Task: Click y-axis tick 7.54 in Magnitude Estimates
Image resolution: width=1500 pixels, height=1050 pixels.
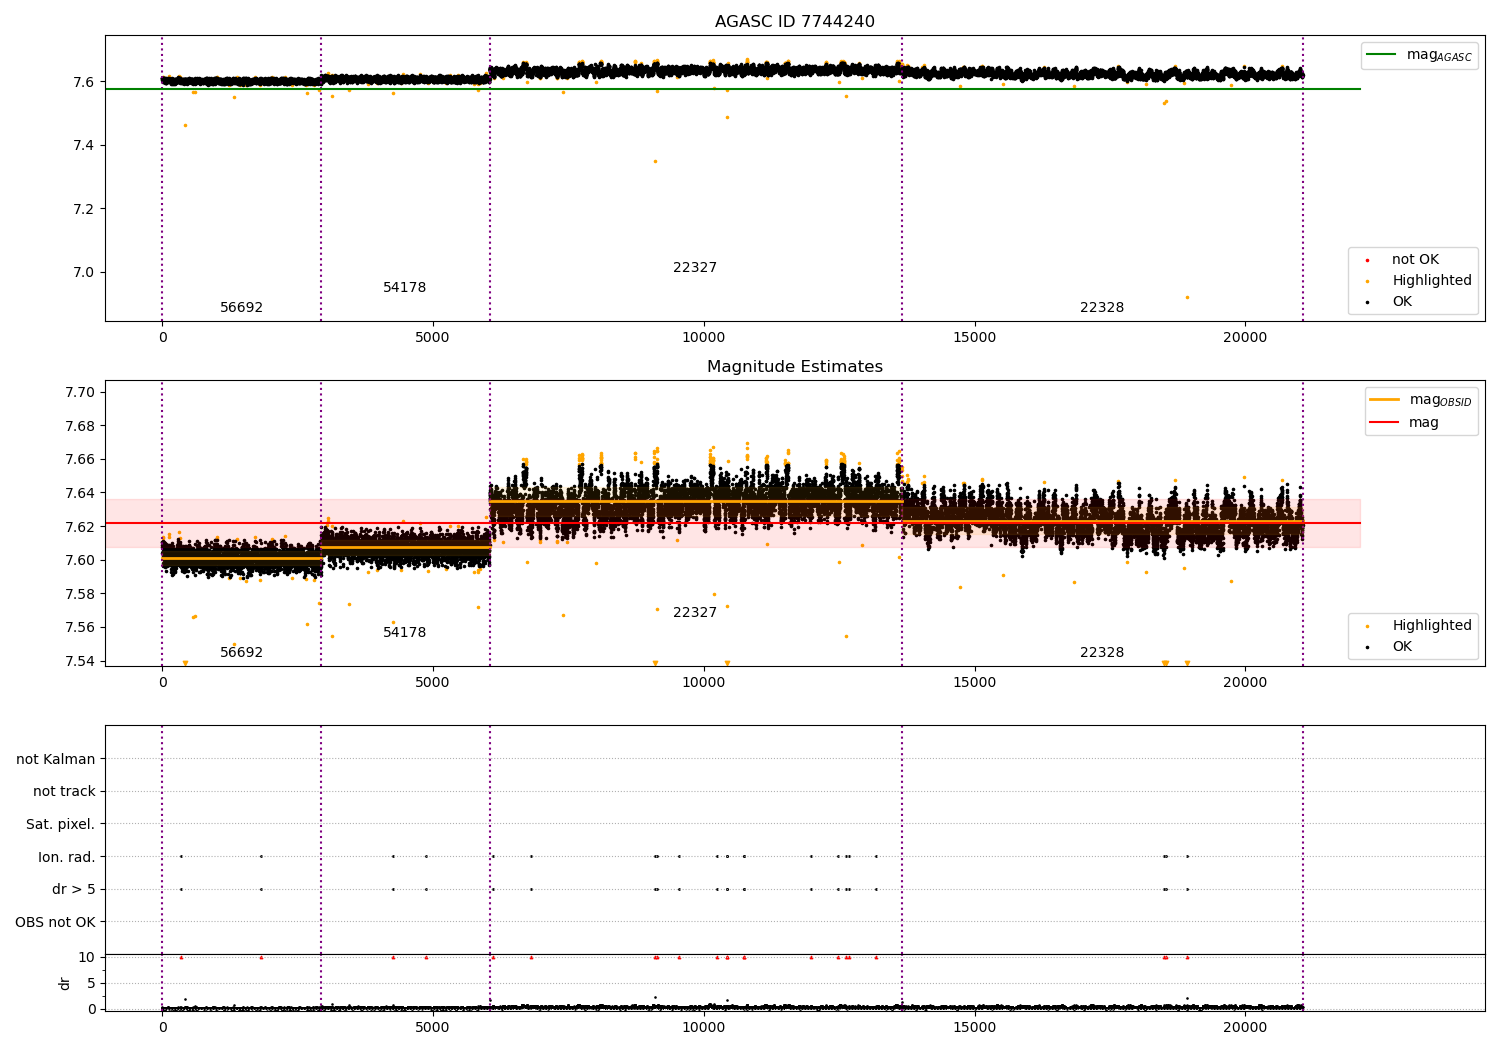Action: tap(80, 661)
